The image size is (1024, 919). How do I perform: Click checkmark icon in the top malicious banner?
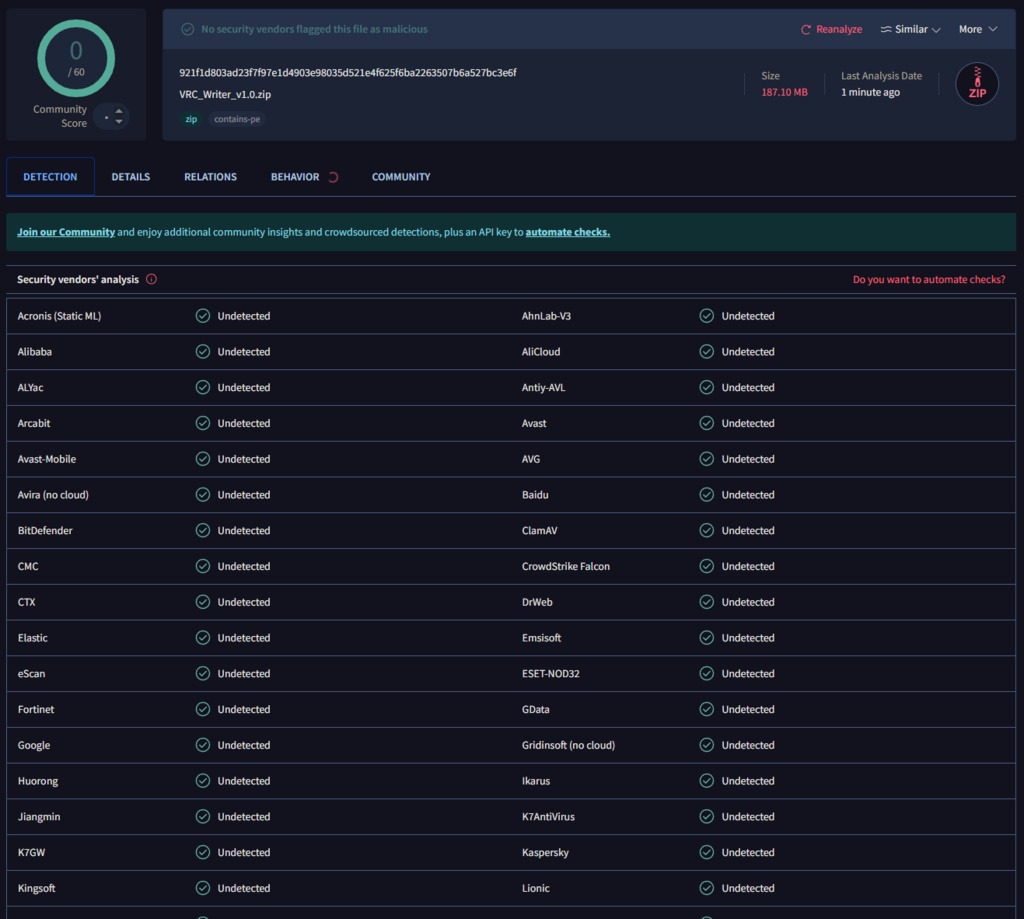(187, 29)
